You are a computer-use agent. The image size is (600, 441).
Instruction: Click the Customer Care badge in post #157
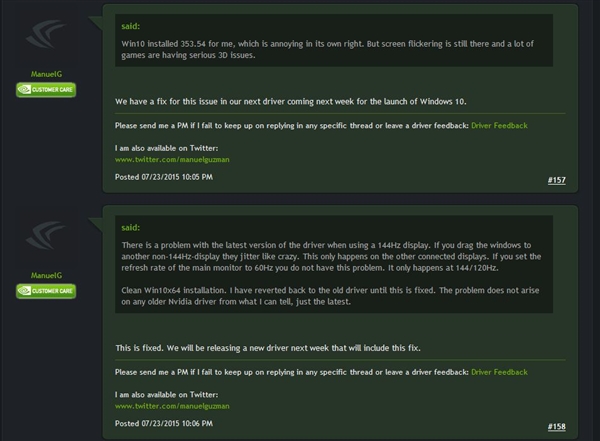point(44,90)
